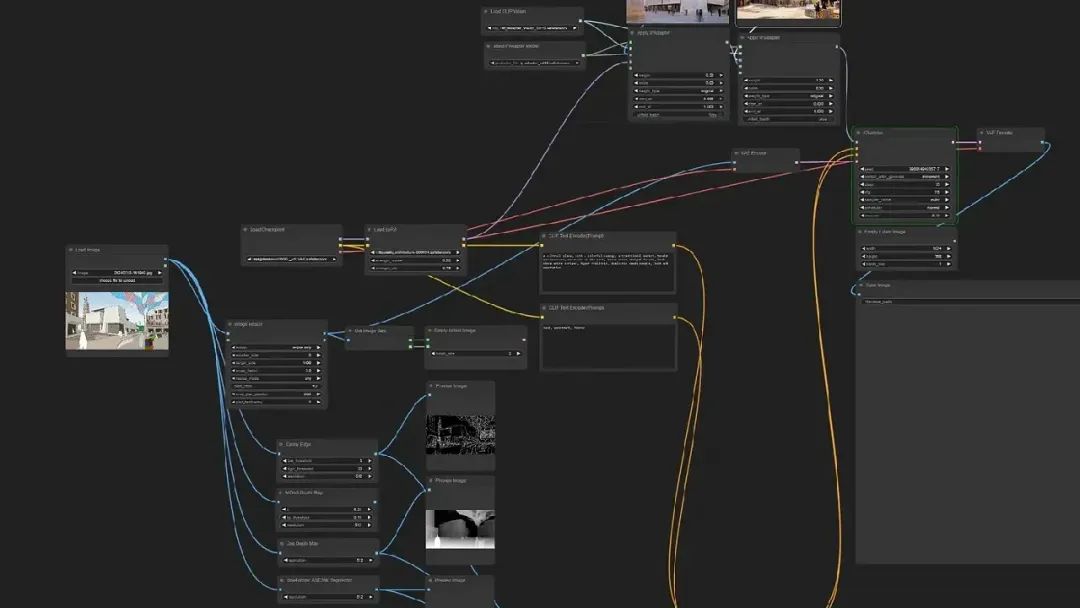Open the checkpoint name dropdown in Load Checkpoint
This screenshot has width=1080, height=608.
(x=291, y=260)
